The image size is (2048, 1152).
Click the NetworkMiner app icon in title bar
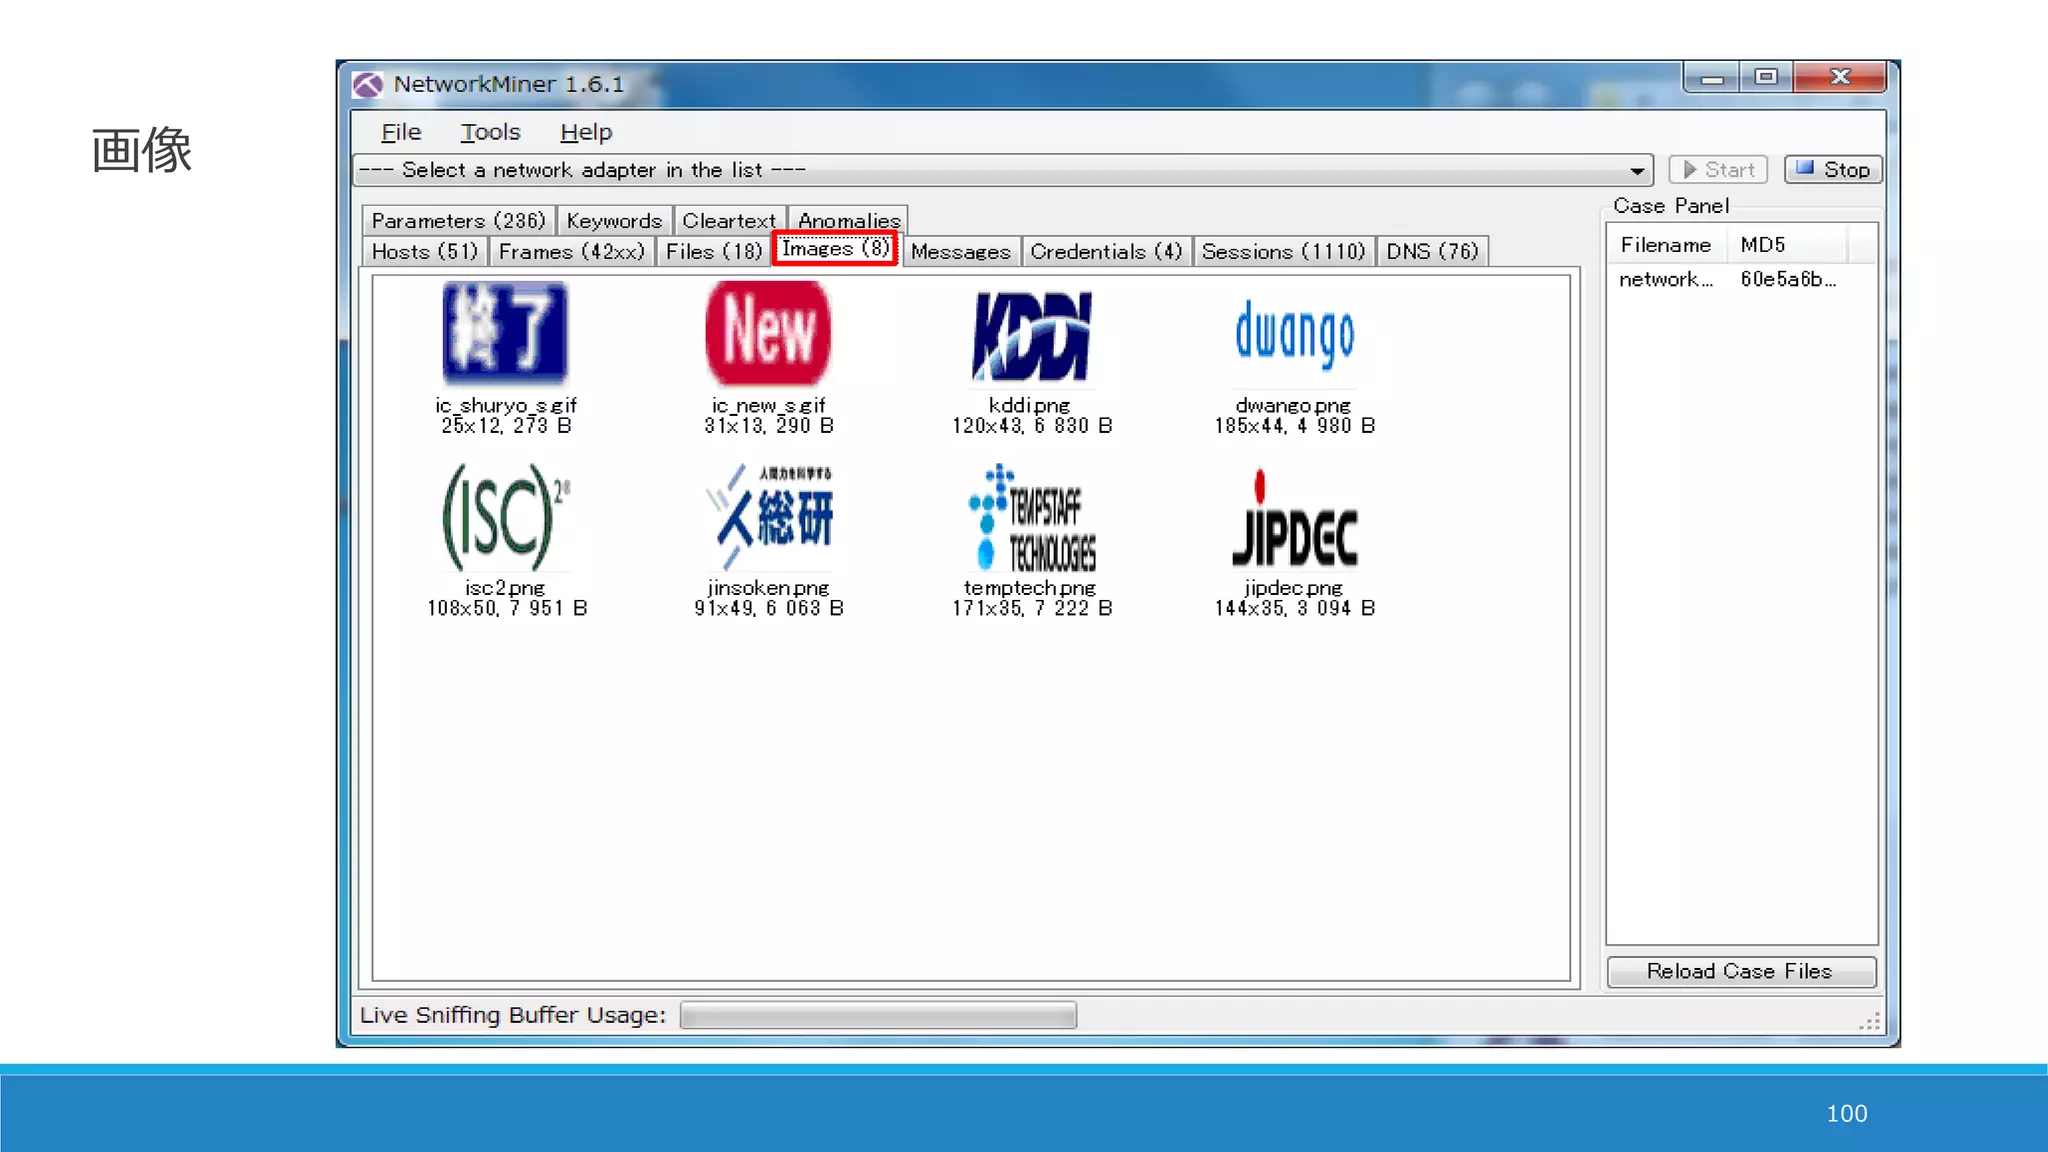(x=368, y=85)
